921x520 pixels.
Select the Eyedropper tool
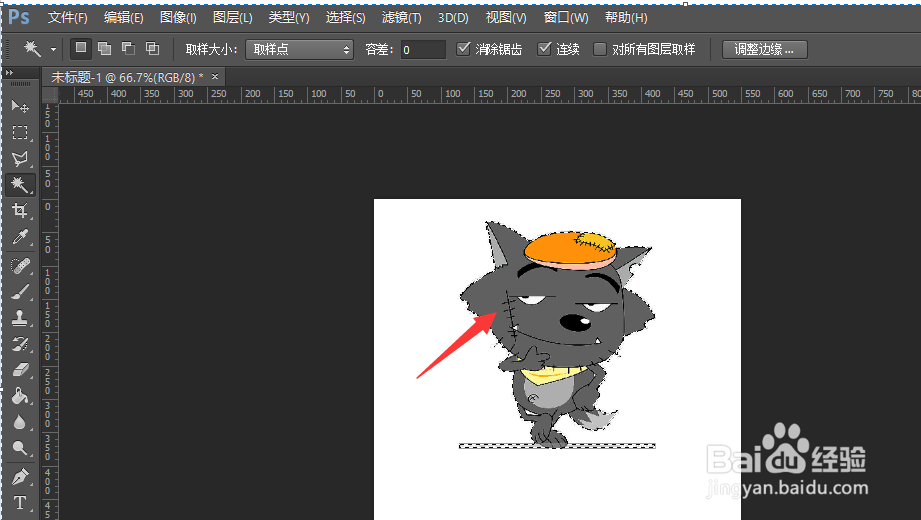(x=20, y=237)
